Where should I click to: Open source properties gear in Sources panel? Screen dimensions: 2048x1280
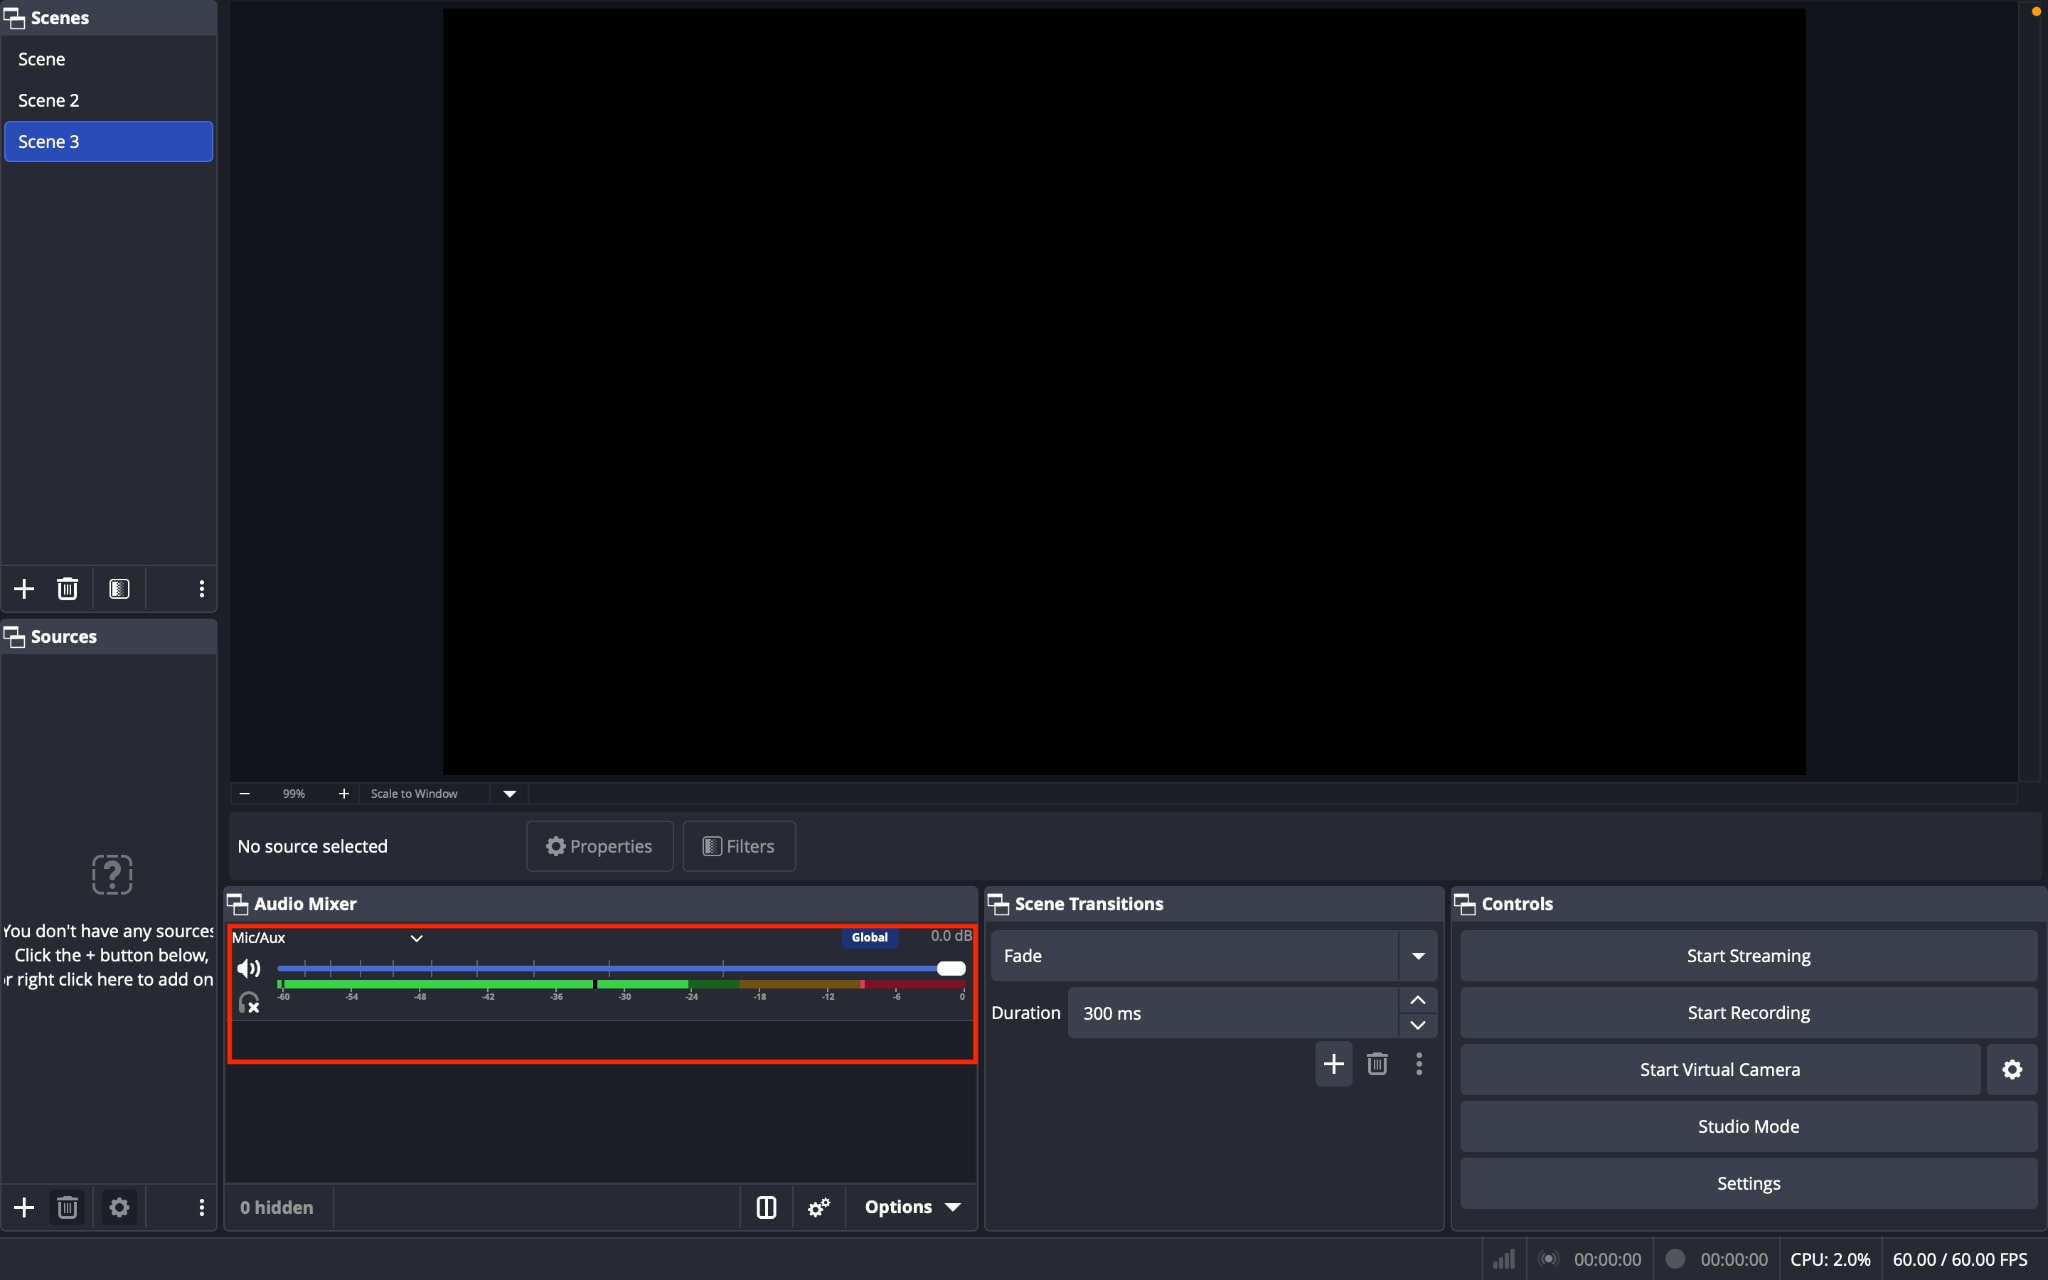pyautogui.click(x=119, y=1207)
